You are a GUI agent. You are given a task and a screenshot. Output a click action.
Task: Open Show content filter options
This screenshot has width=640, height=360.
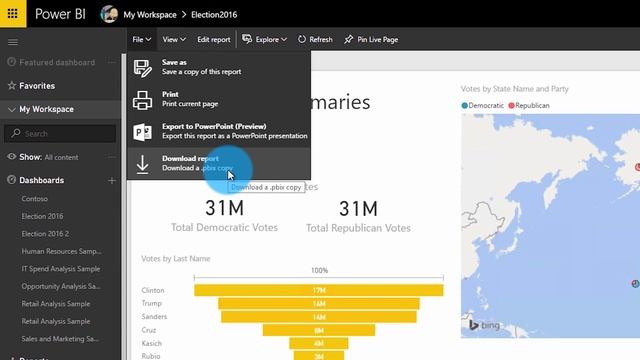click(112, 157)
